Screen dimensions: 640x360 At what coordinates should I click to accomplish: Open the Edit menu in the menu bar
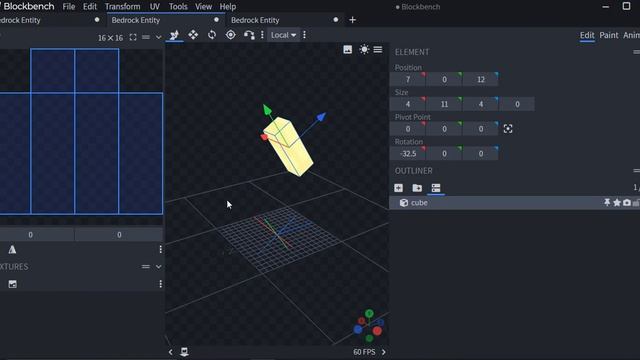pyautogui.click(x=90, y=7)
